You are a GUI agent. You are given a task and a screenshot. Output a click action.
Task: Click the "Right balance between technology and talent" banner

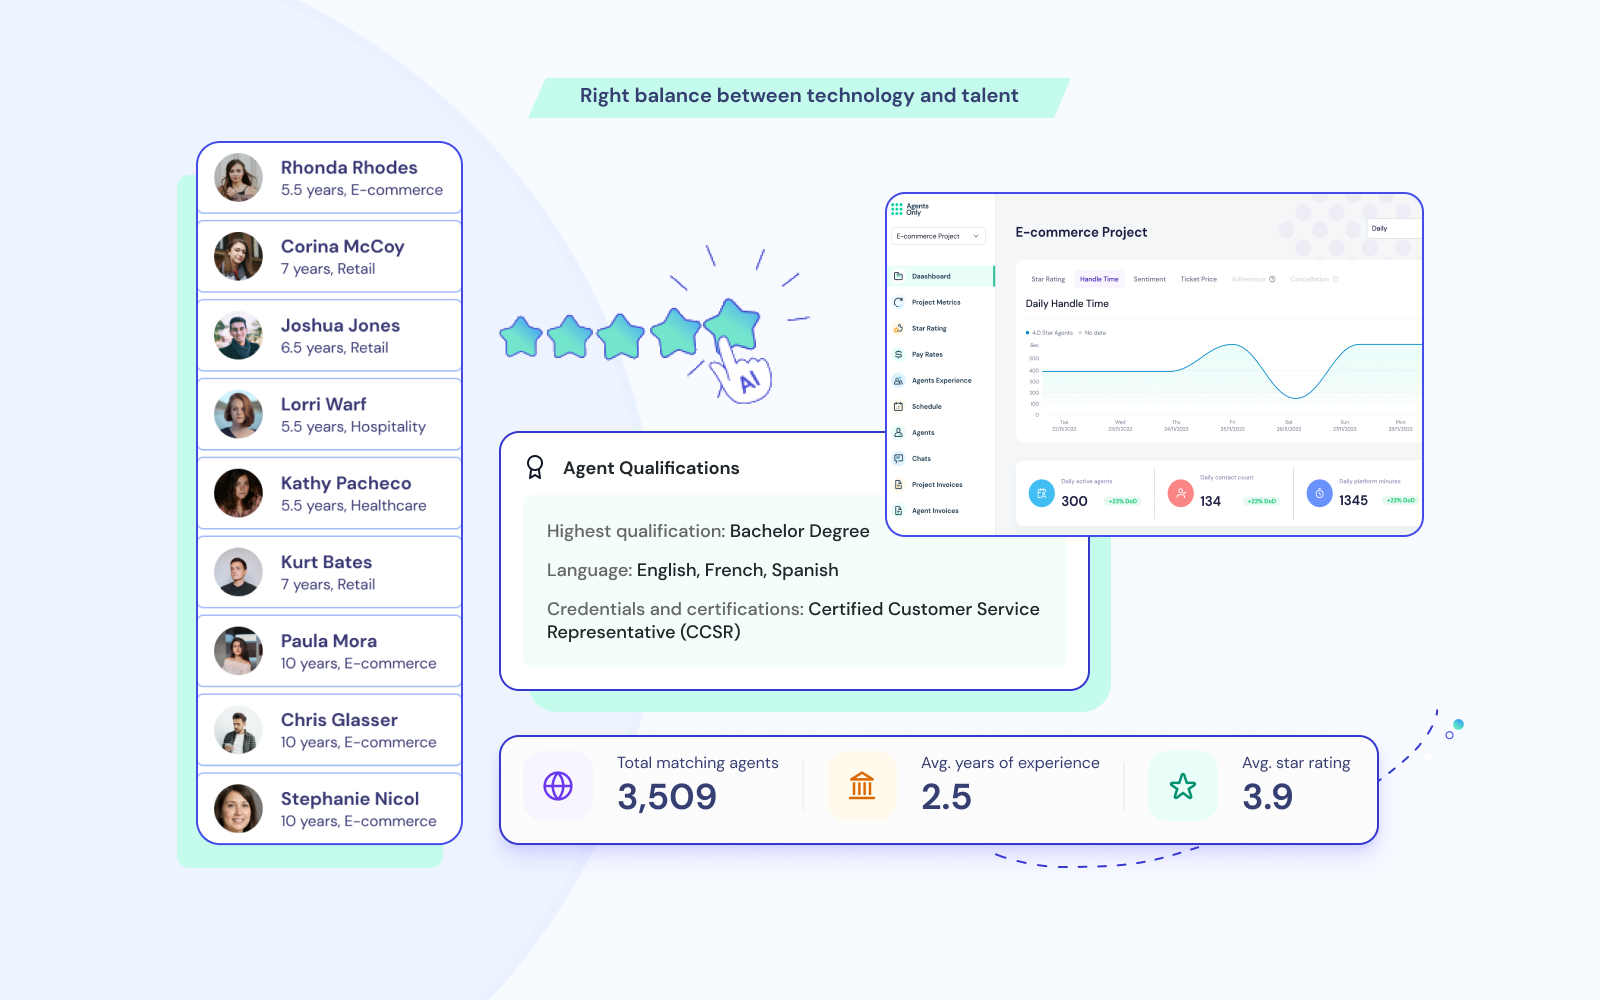(x=799, y=96)
